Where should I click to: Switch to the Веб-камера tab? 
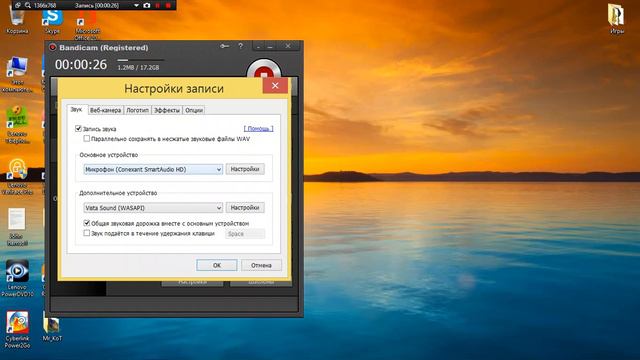tap(105, 110)
